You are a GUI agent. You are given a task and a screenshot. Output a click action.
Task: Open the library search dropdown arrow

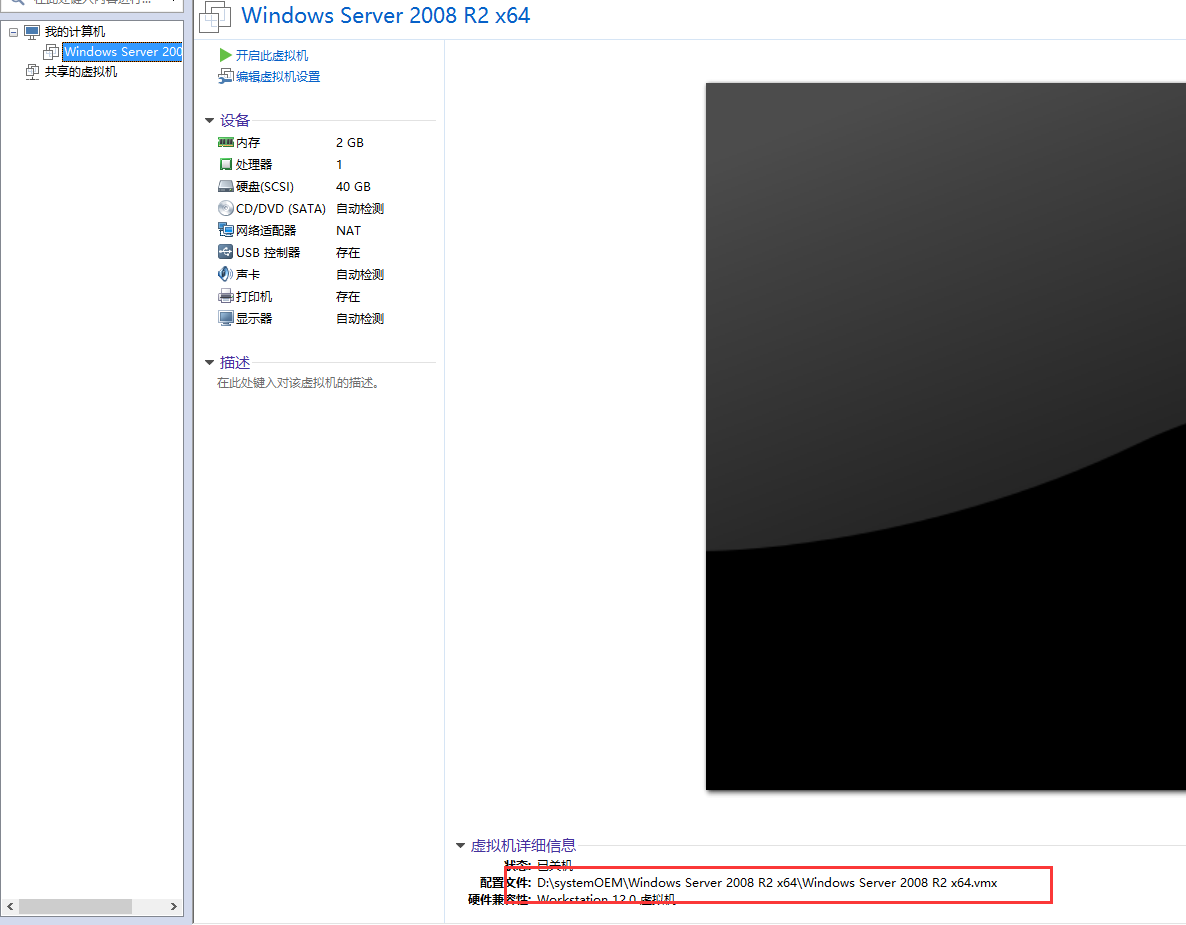(175, 2)
